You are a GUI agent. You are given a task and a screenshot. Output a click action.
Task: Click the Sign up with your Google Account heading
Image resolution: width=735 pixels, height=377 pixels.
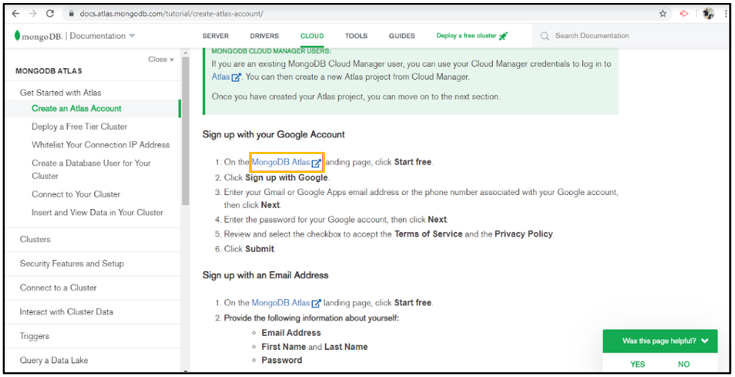tap(274, 135)
